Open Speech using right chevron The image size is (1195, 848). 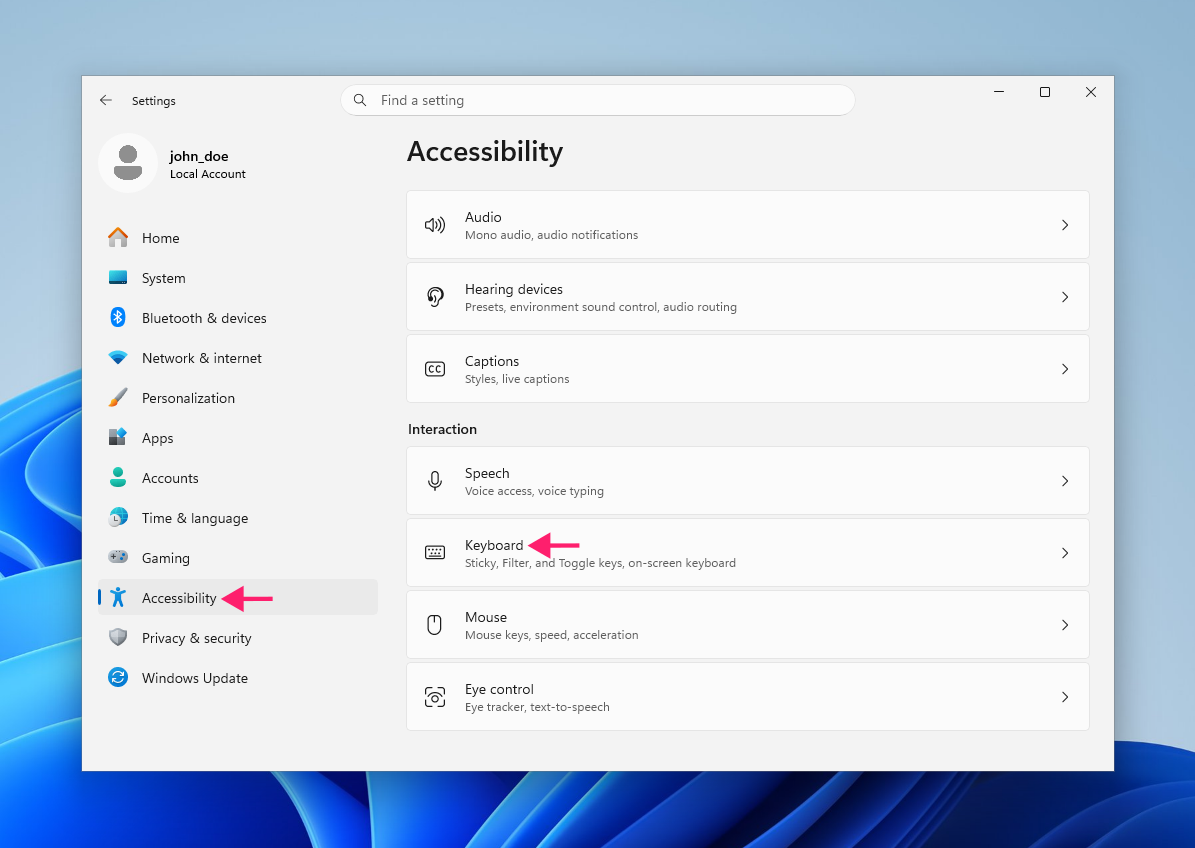click(1065, 481)
